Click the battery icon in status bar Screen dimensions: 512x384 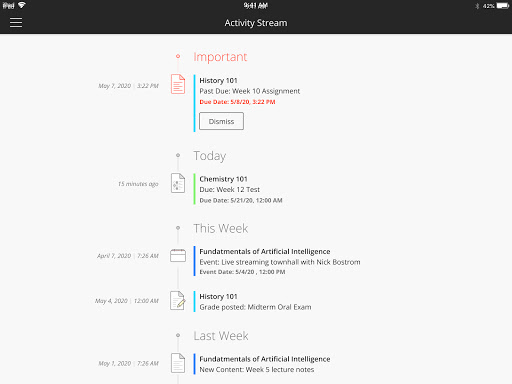click(503, 6)
